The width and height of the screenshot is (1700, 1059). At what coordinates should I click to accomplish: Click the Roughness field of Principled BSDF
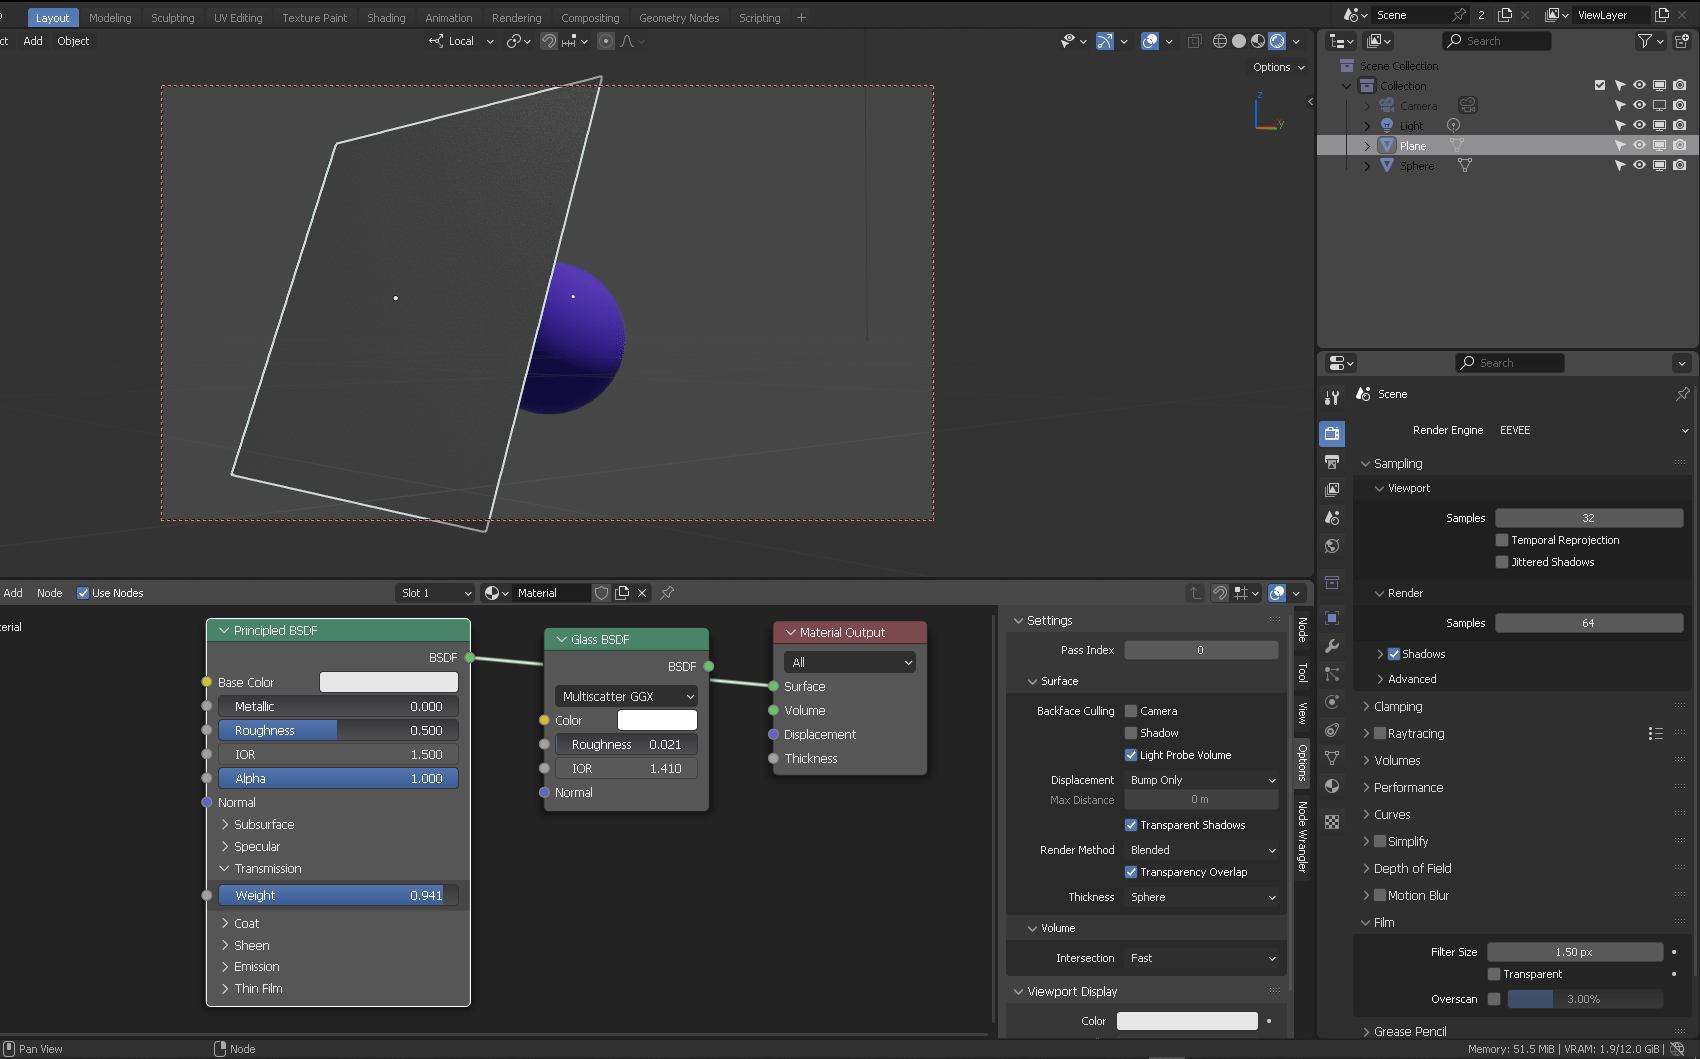coord(338,730)
